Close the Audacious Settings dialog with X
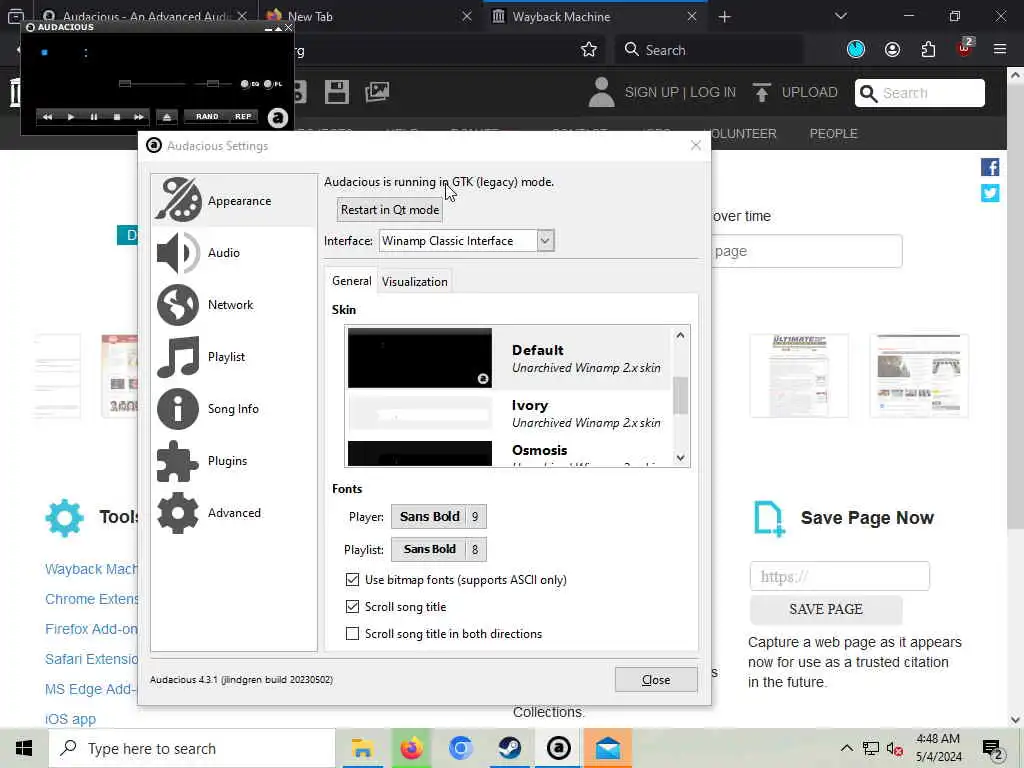This screenshot has width=1024, height=768. tap(696, 146)
